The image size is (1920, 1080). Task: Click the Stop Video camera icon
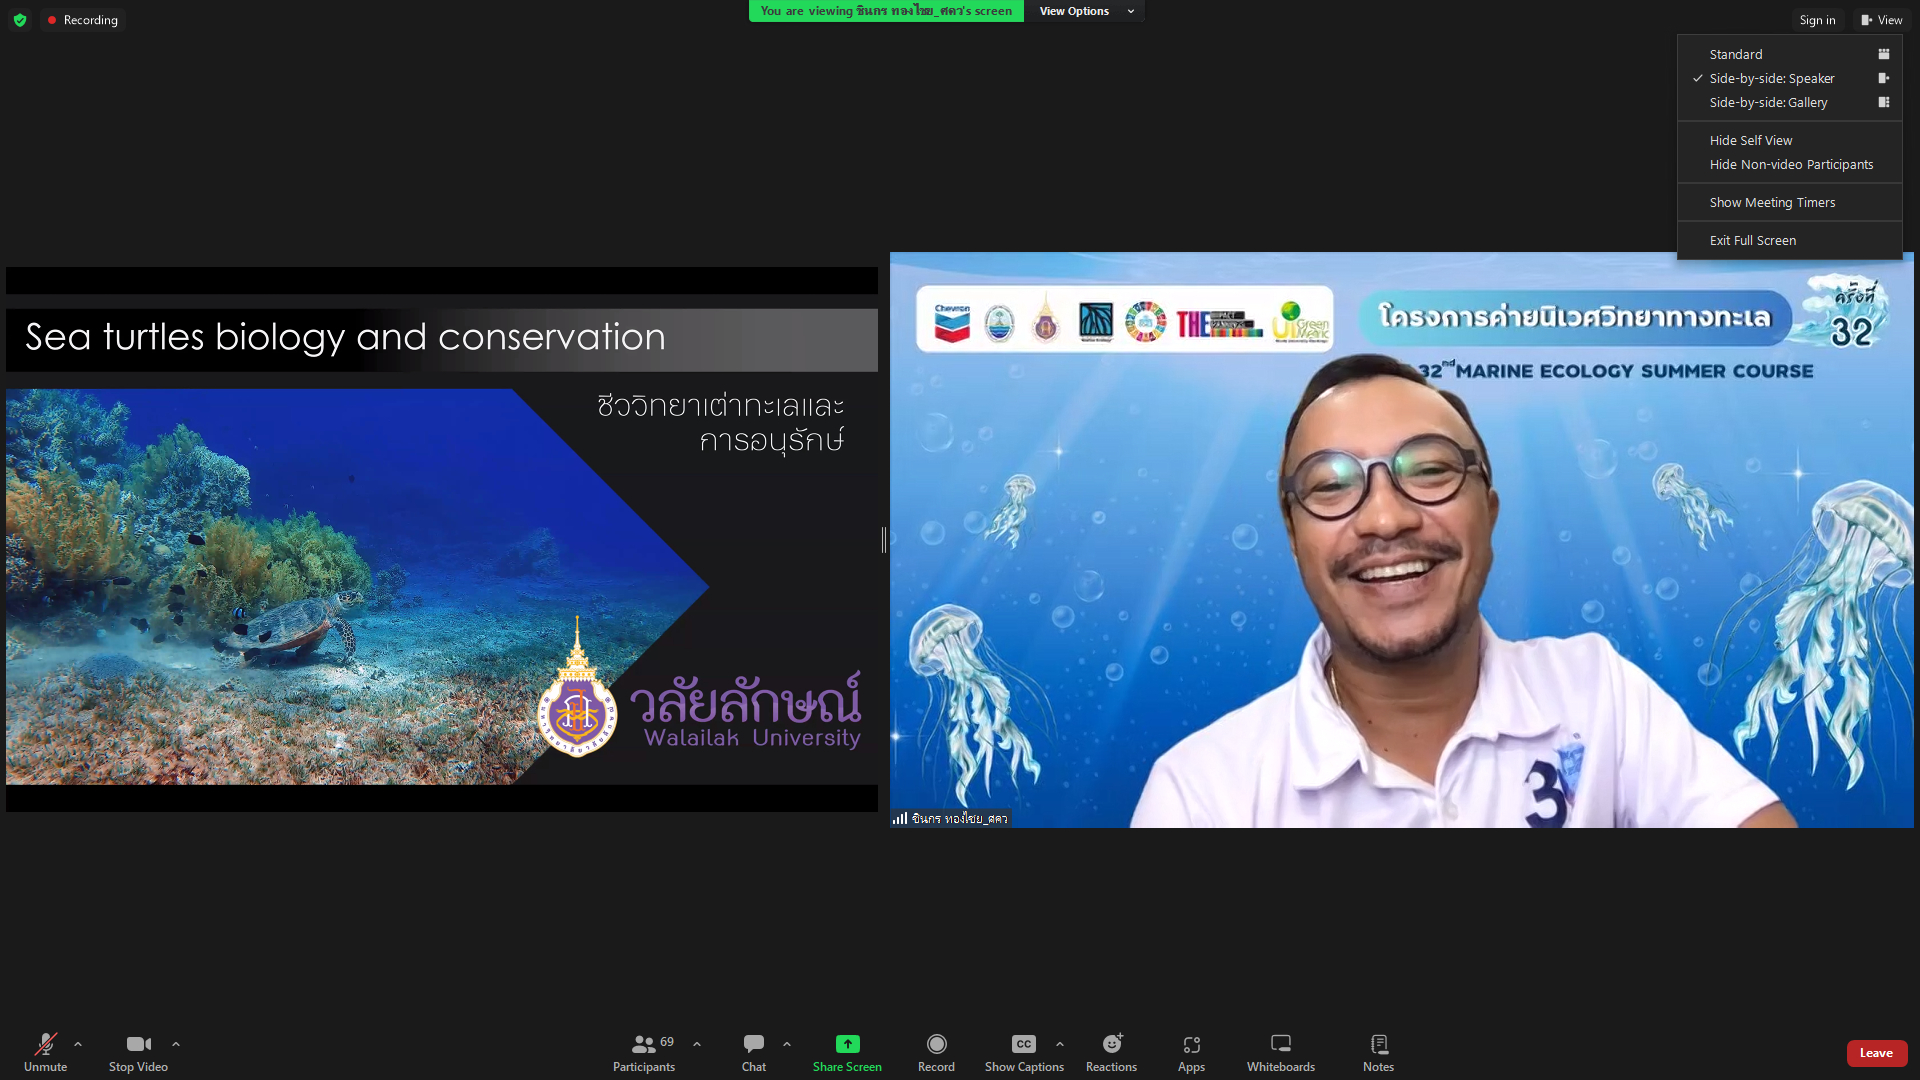point(138,1045)
